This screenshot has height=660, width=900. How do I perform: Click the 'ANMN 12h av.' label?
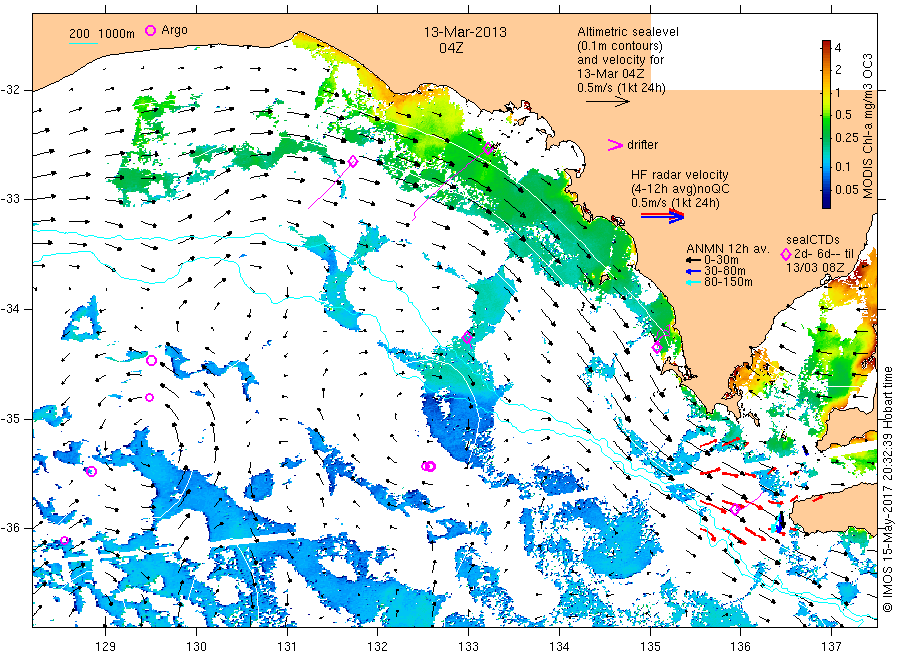click(727, 249)
